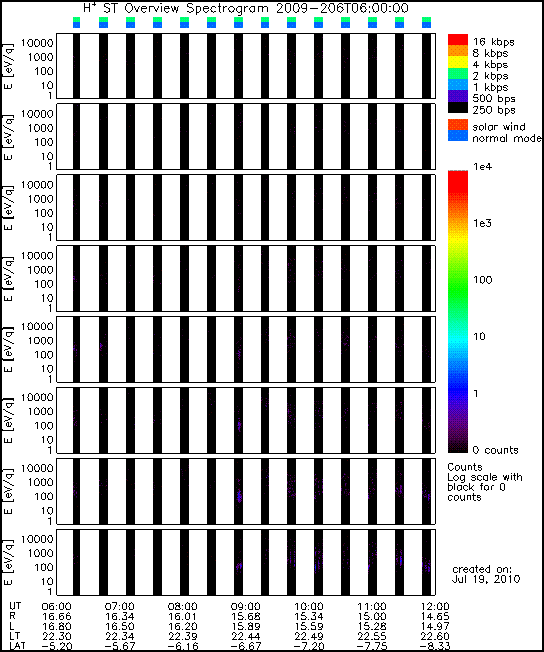Click the UT value 08:00
The width and height of the screenshot is (544, 652).
[x=183, y=607]
